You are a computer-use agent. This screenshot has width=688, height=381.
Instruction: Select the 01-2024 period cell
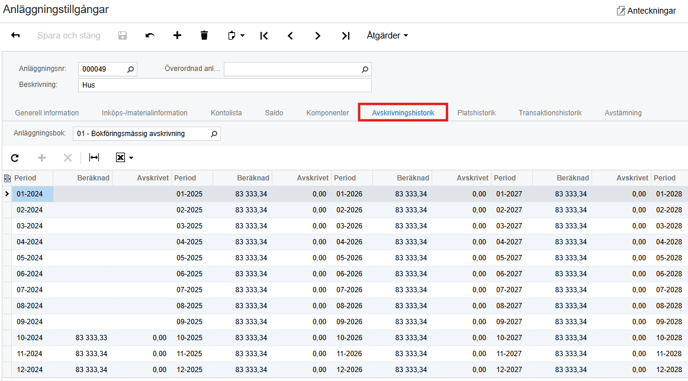(x=32, y=194)
